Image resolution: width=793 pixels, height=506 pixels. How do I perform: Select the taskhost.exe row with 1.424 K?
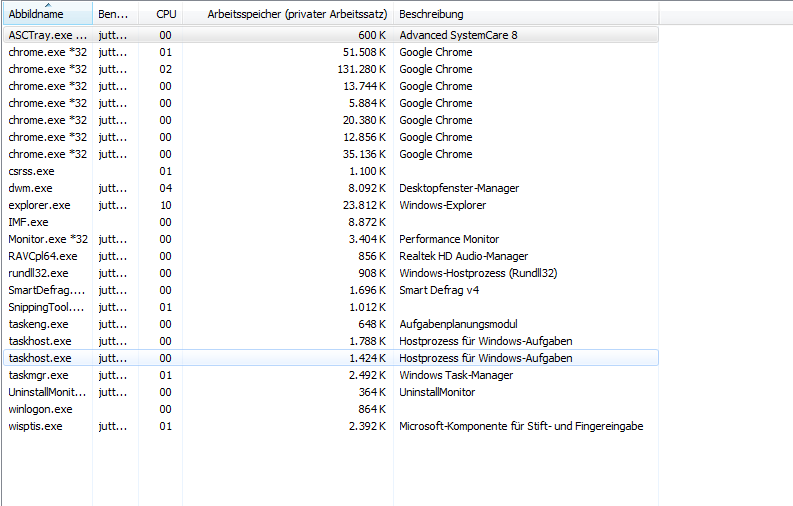(331, 358)
